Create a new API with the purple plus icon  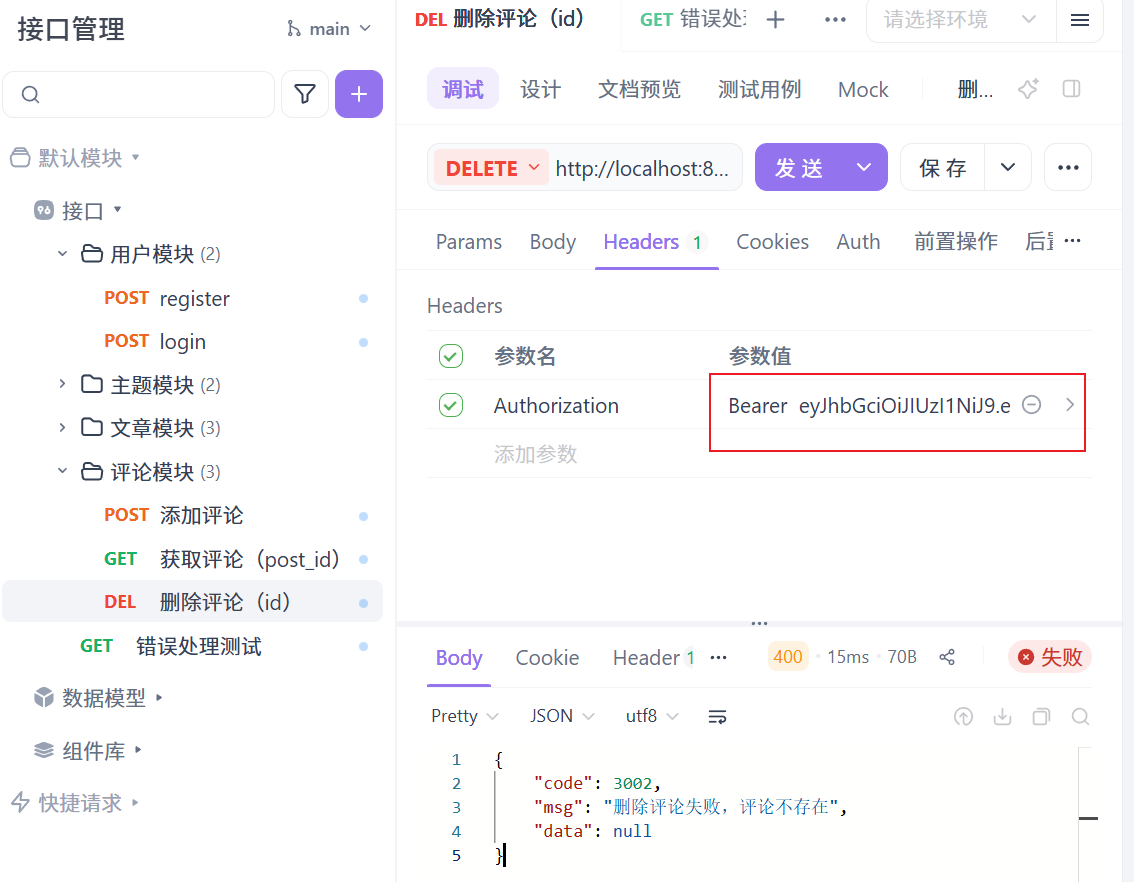point(358,94)
